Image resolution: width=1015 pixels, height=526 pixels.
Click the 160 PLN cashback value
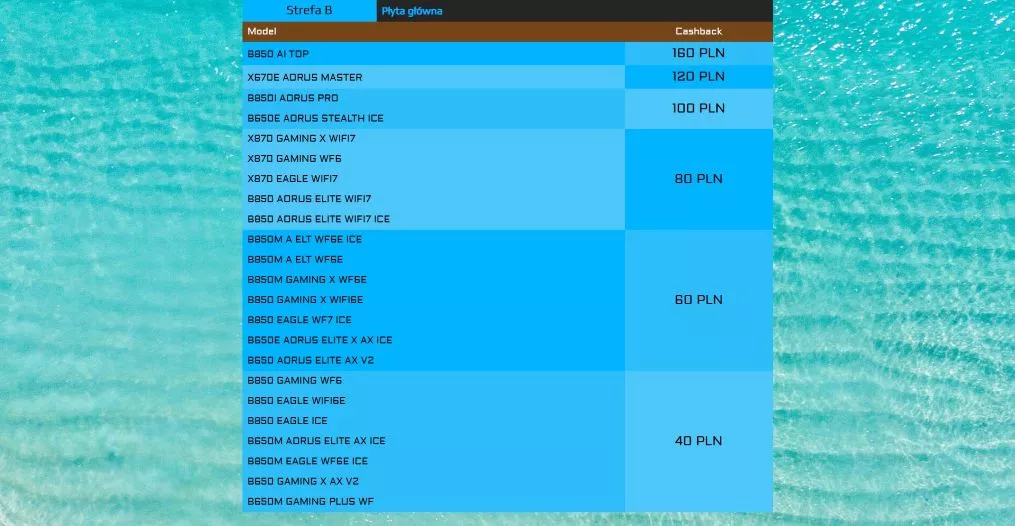point(698,53)
